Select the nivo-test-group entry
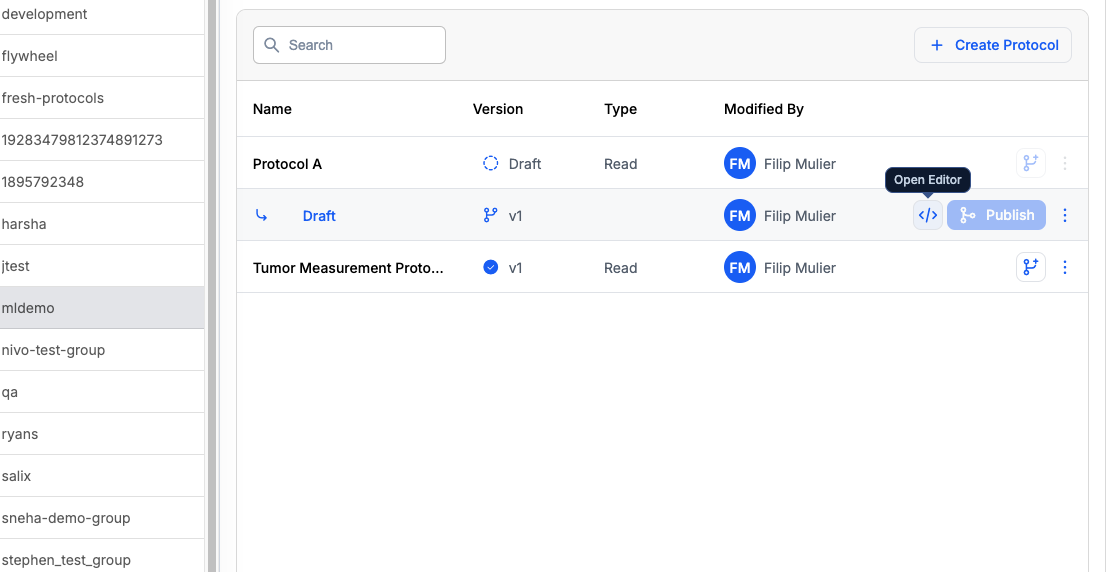1116x572 pixels. pos(102,350)
